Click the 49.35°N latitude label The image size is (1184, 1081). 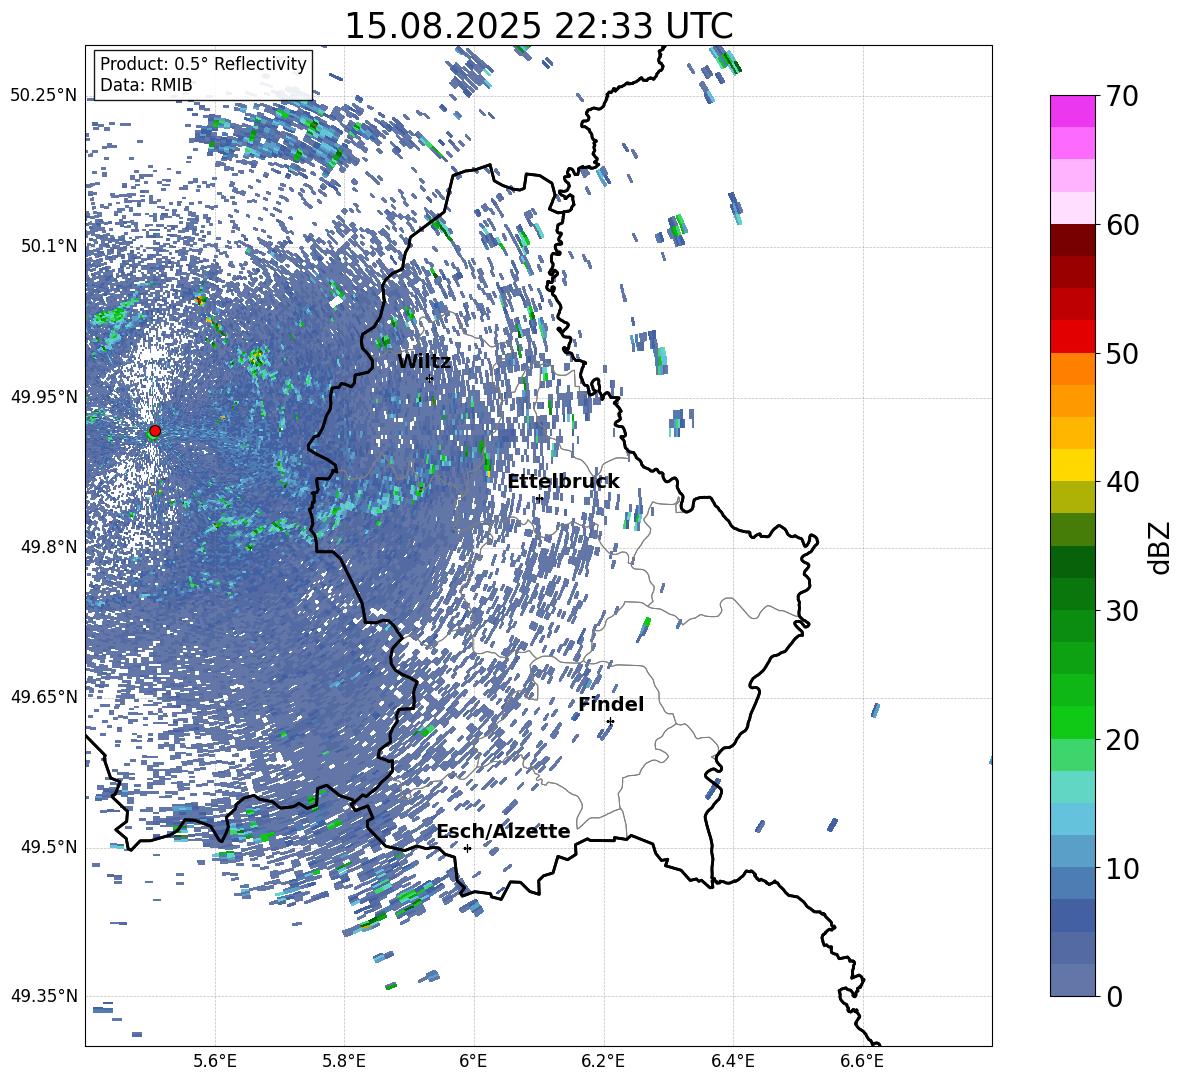click(x=44, y=996)
